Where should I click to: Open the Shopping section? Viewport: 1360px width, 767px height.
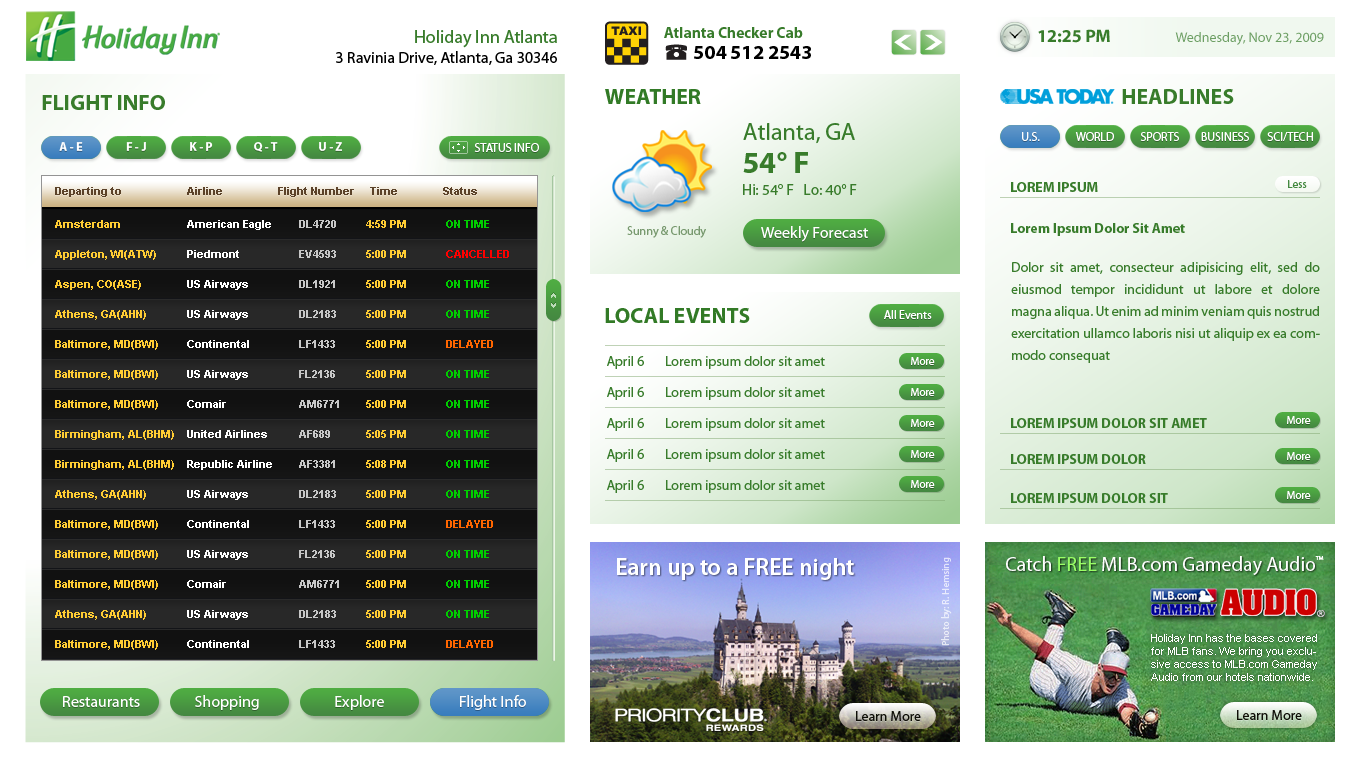click(x=230, y=702)
